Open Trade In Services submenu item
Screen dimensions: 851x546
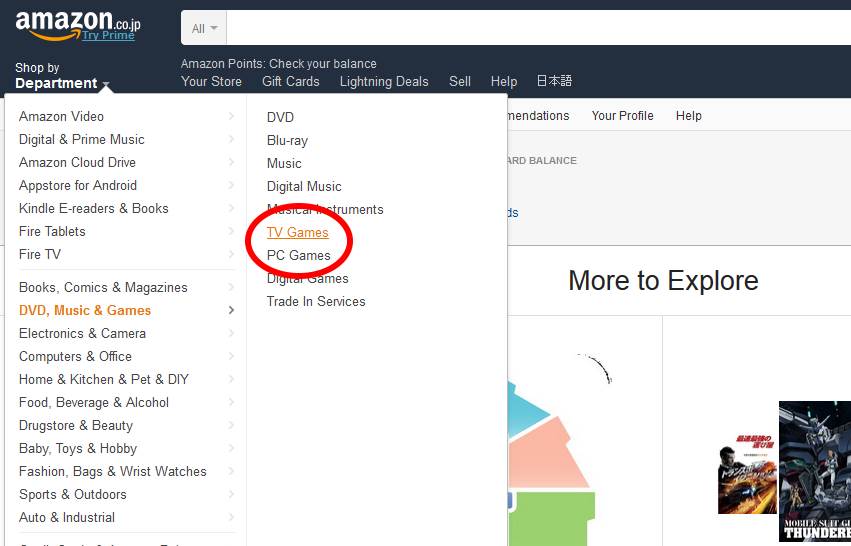(x=316, y=301)
